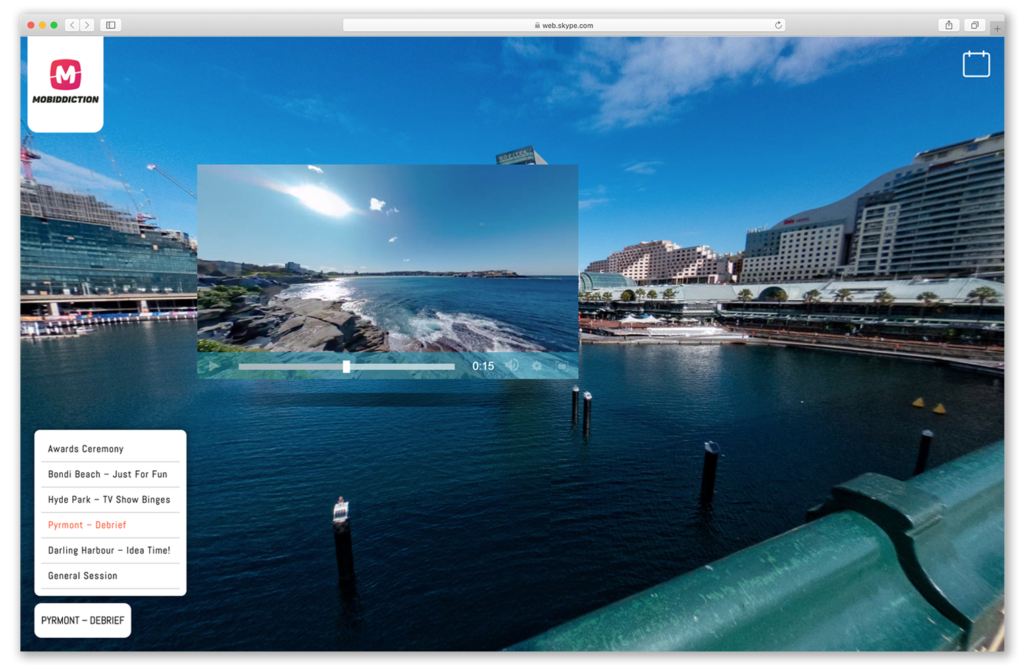Open the General Session entry
The height and width of the screenshot is (665, 1024).
83,576
